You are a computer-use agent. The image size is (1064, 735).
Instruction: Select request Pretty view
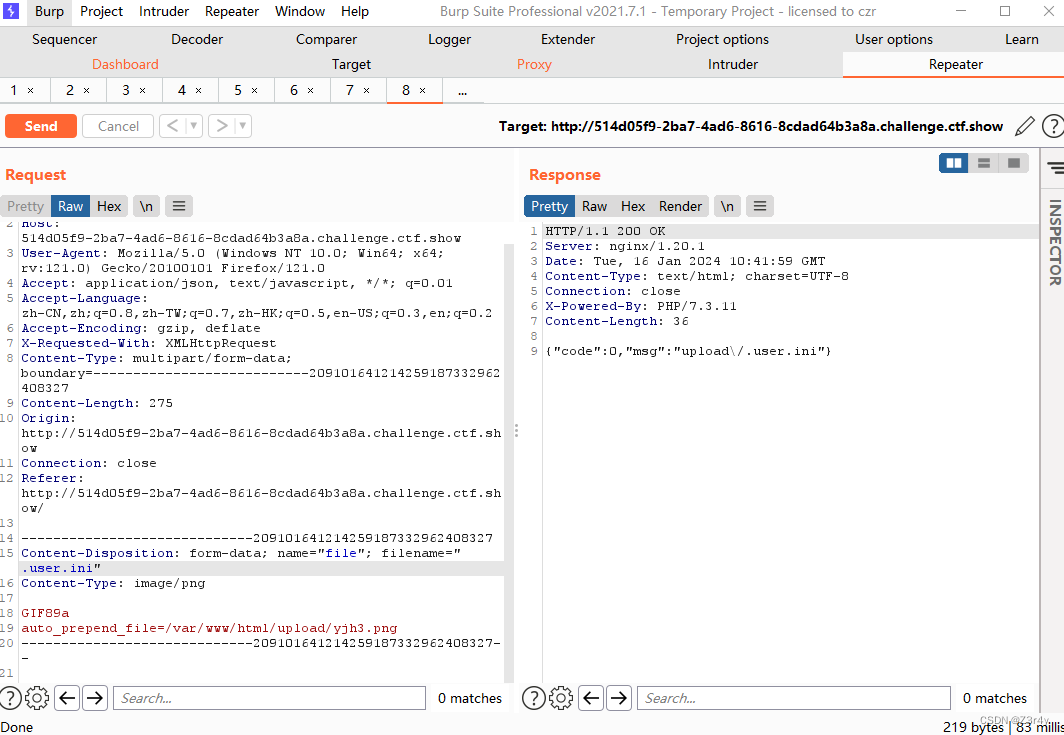click(26, 206)
